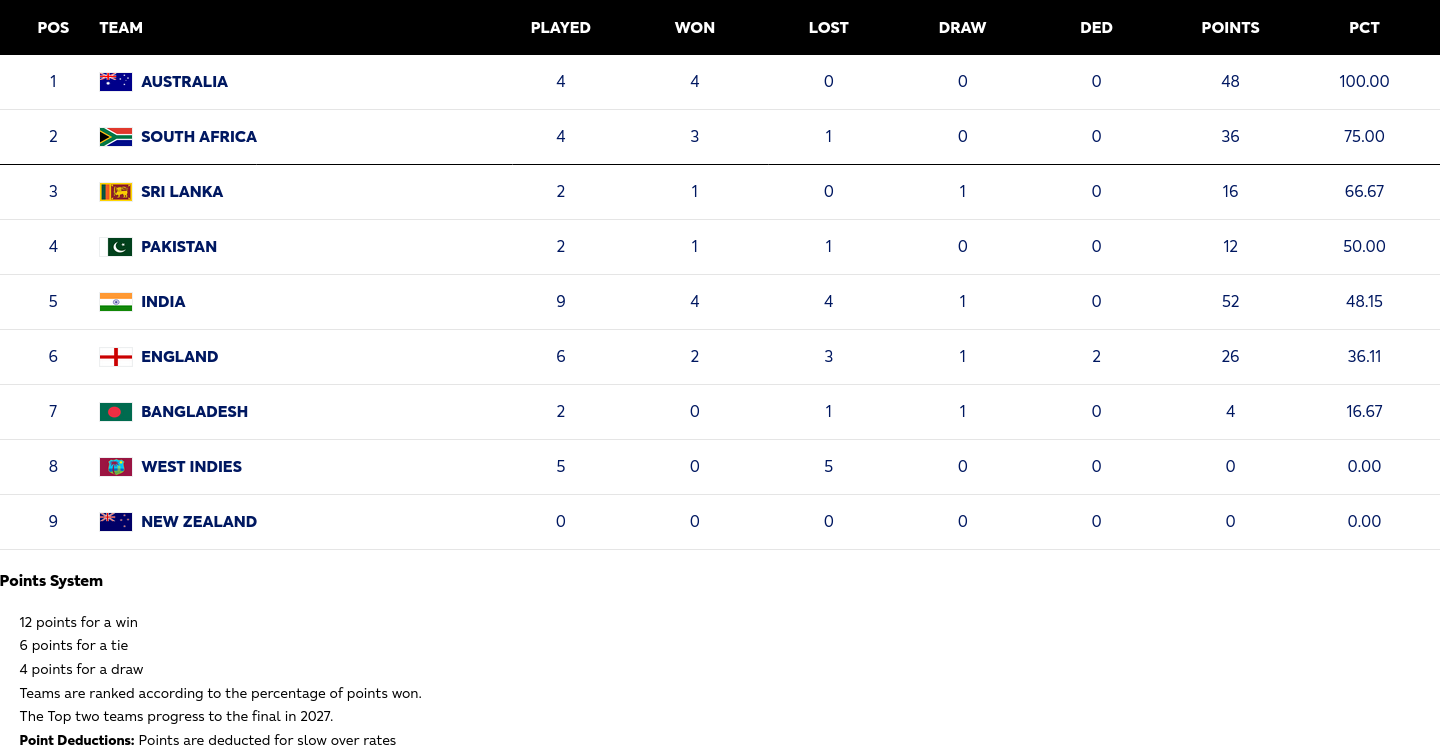Click the New Zealand flag icon
This screenshot has width=1440, height=753.
click(x=116, y=522)
